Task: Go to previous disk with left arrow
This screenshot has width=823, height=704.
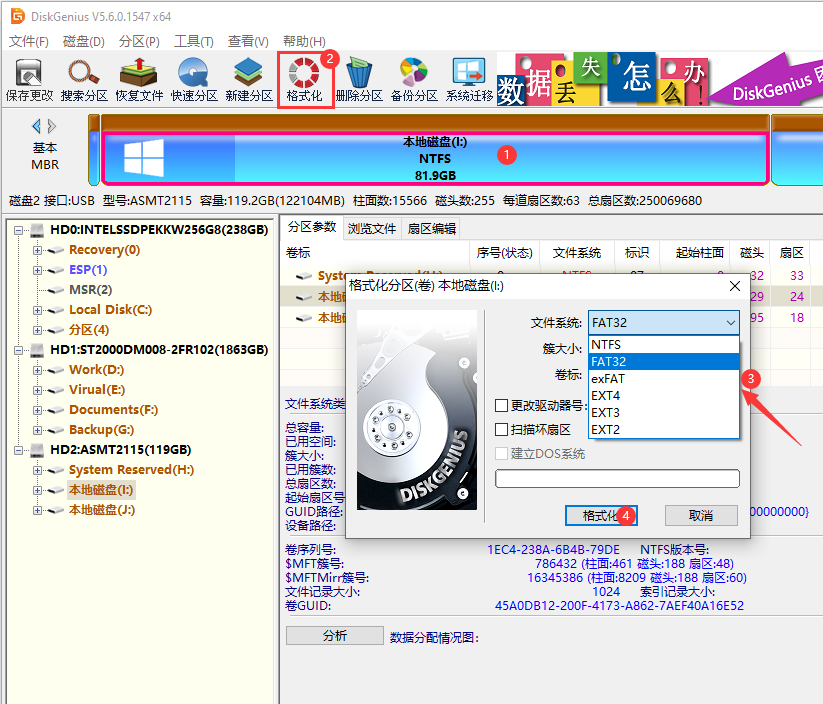Action: pyautogui.click(x=36, y=126)
